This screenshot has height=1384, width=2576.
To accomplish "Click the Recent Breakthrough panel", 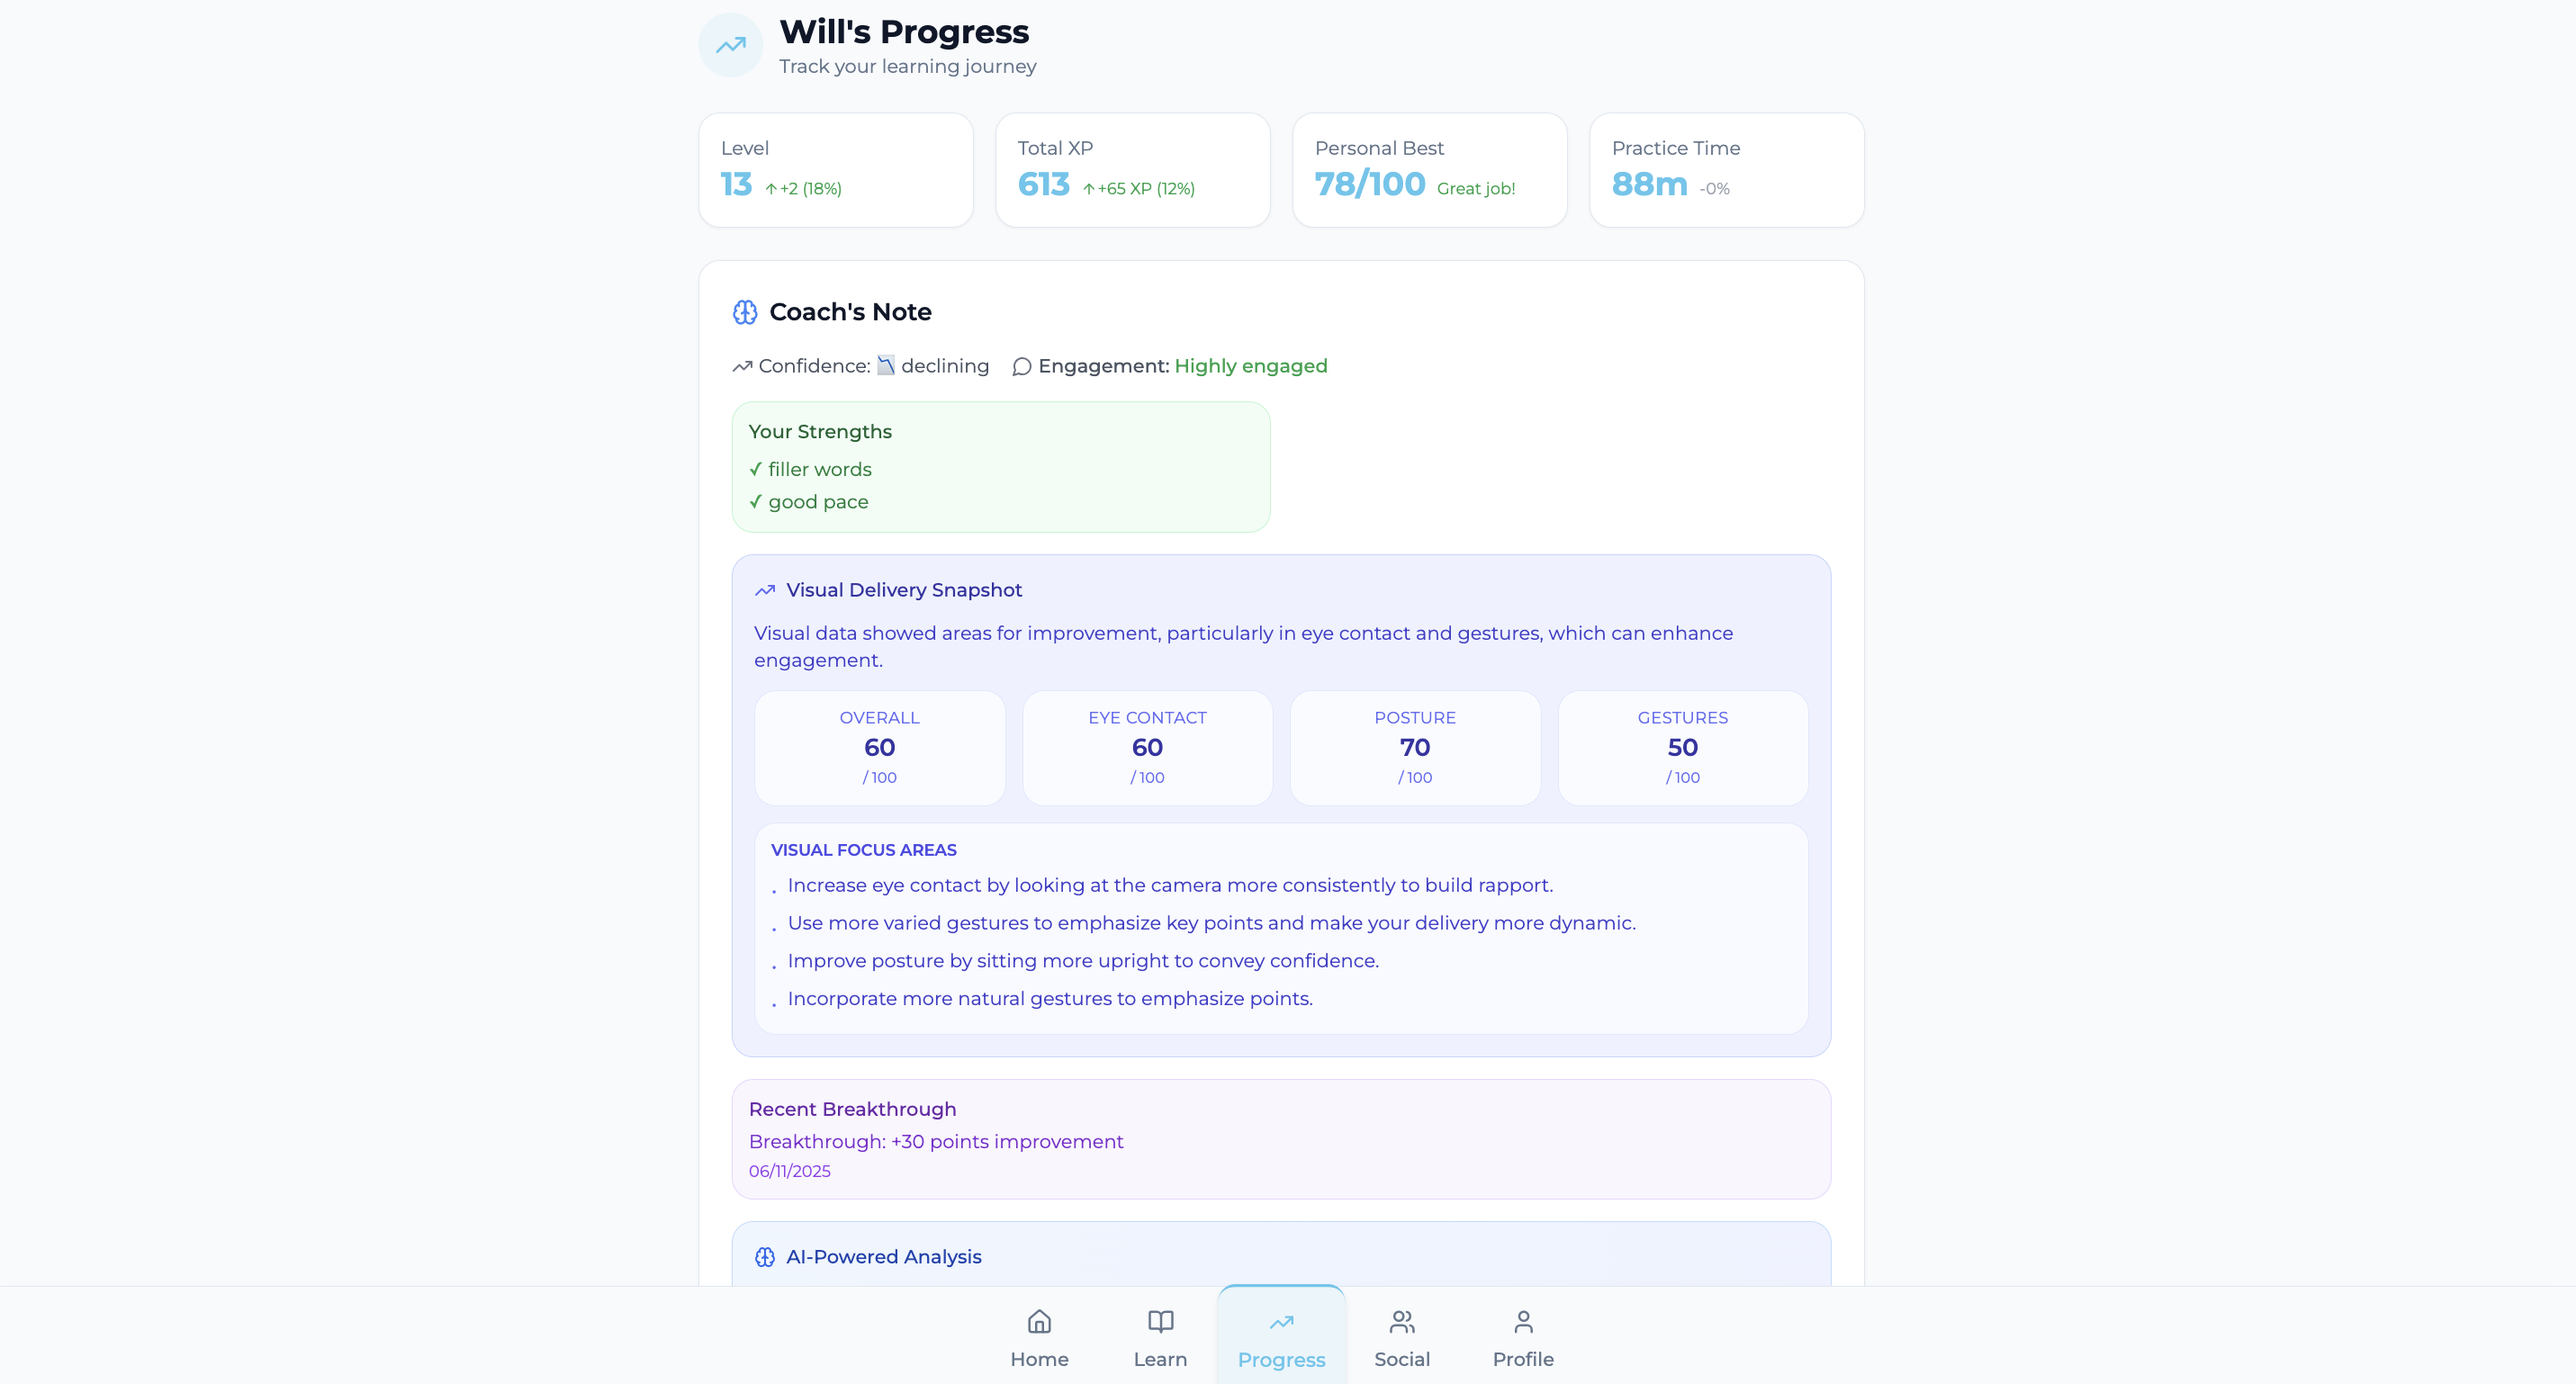I will [1281, 1139].
